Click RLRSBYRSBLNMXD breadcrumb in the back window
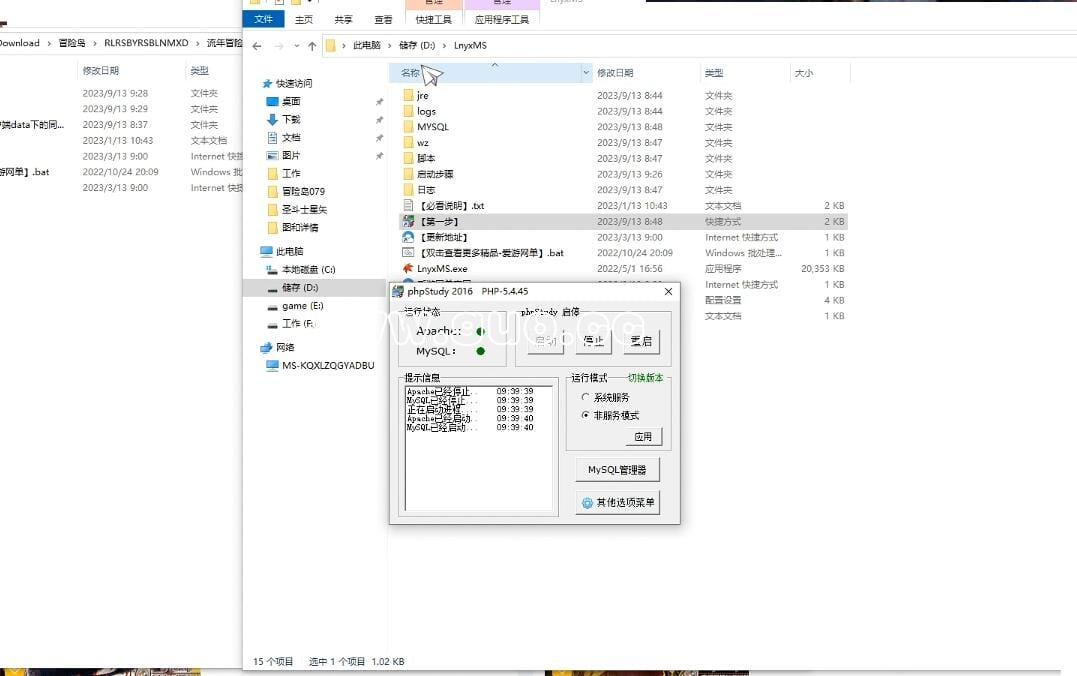 click(146, 43)
